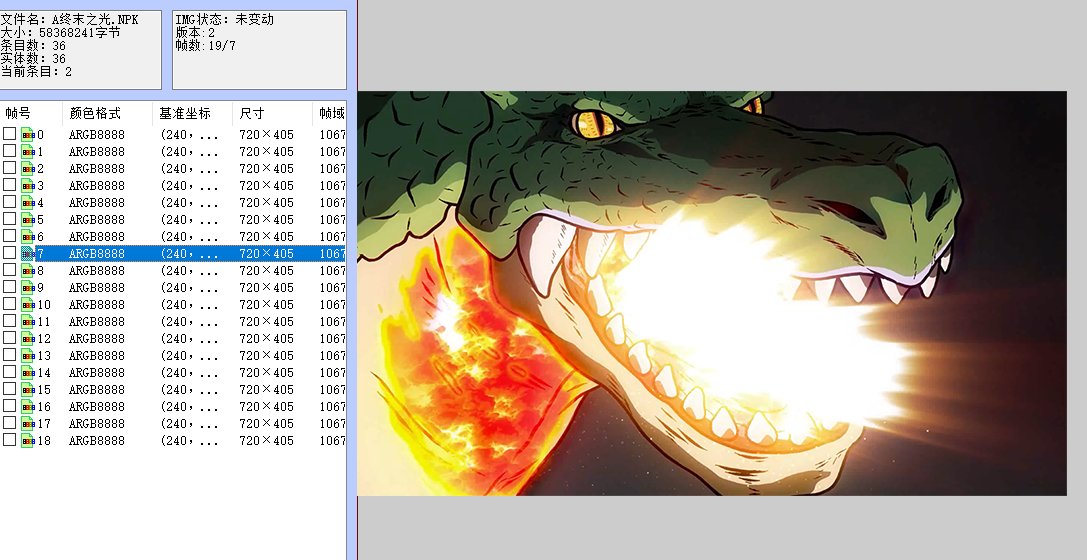Click the image icon of frame 10
Viewport: 1087px width, 560px height.
[x=28, y=304]
